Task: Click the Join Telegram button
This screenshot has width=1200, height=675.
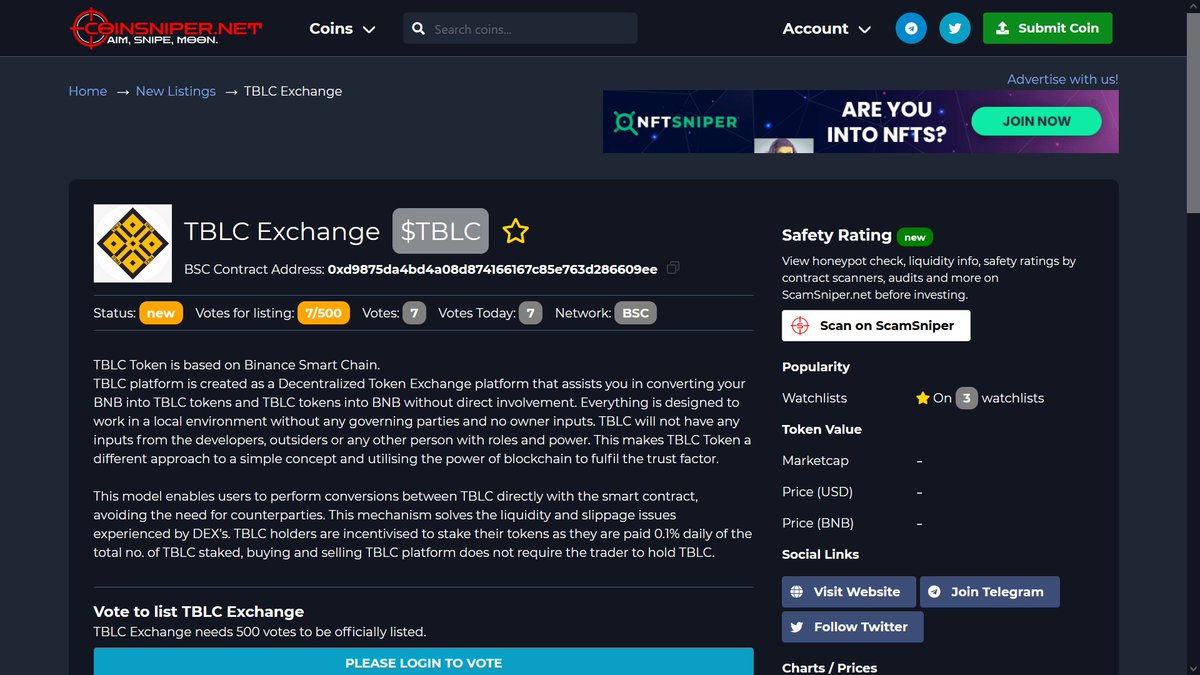Action: pos(989,591)
